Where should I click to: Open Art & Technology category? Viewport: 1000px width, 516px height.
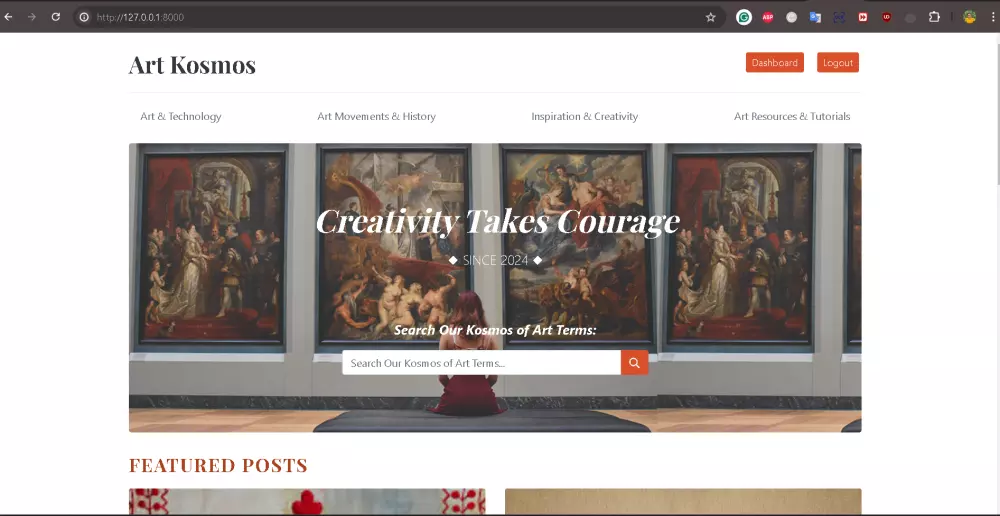tap(181, 116)
